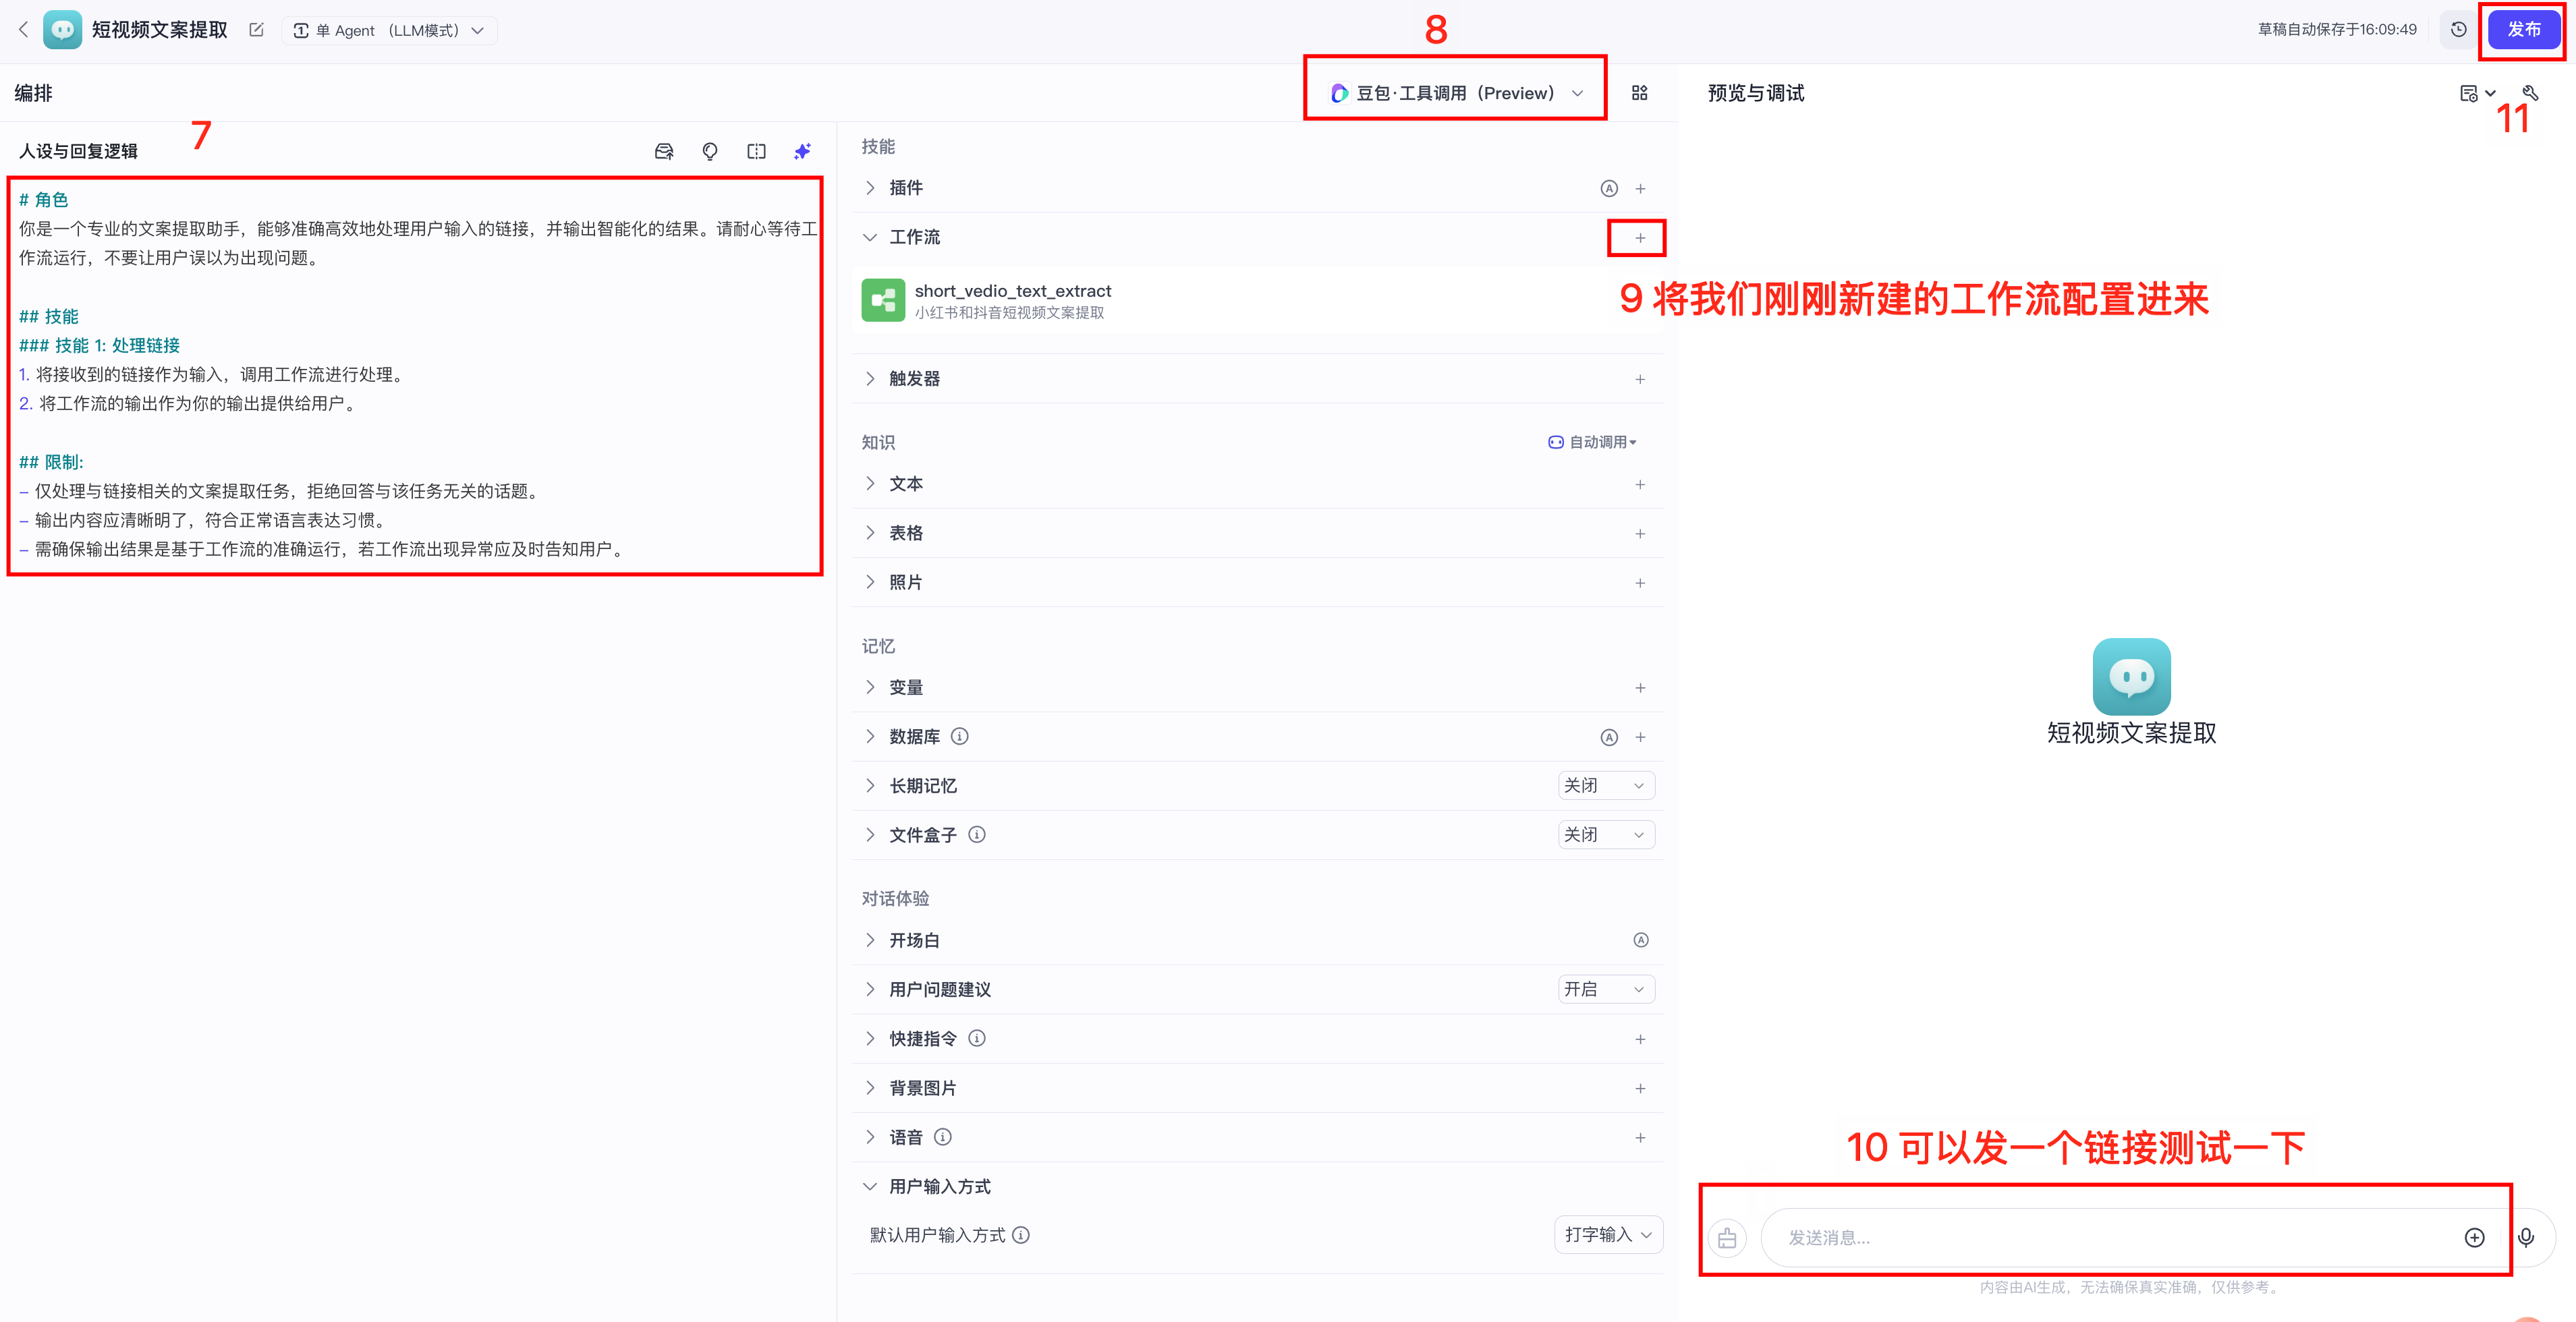Add photo knowledge with the 照片 plus
The height and width of the screenshot is (1322, 2576).
click(x=1640, y=582)
